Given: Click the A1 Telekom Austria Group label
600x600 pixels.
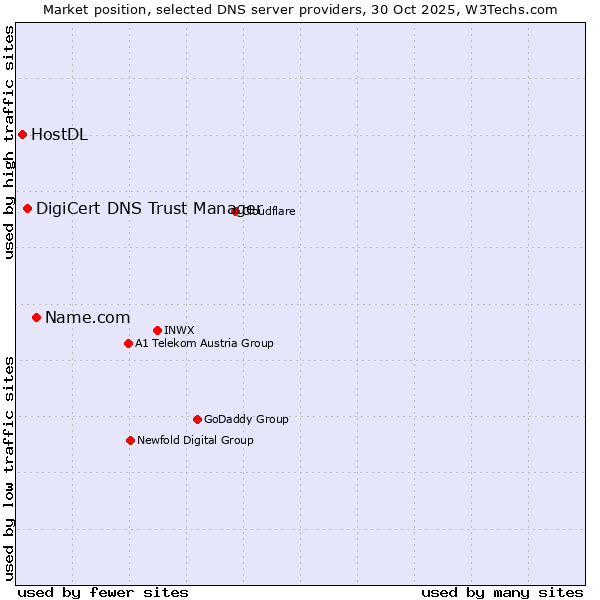Looking at the screenshot, I should point(204,344).
